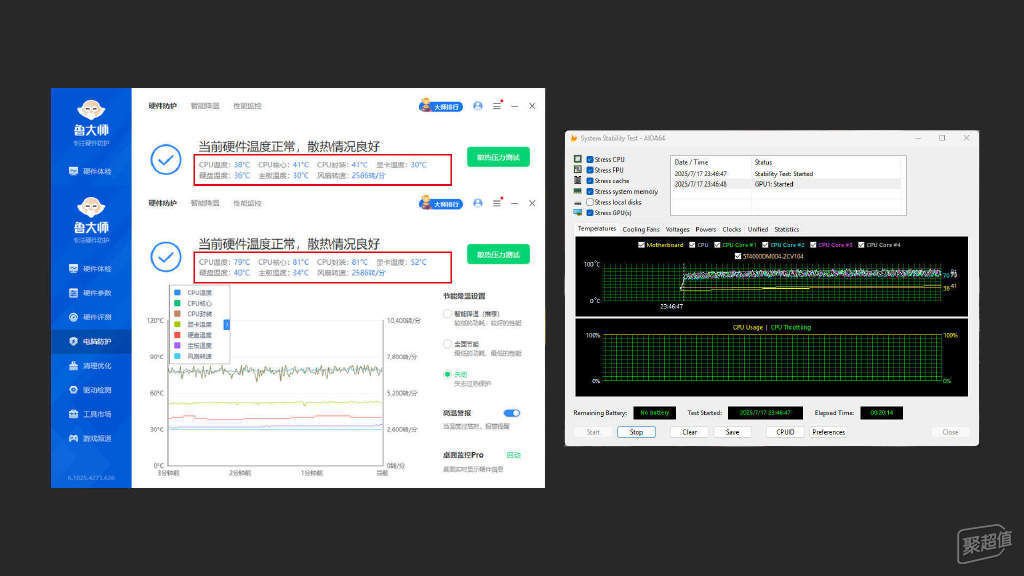The image size is (1024, 576).
Task: Open Preferences in the AIDA64 stability test
Action: [x=829, y=432]
